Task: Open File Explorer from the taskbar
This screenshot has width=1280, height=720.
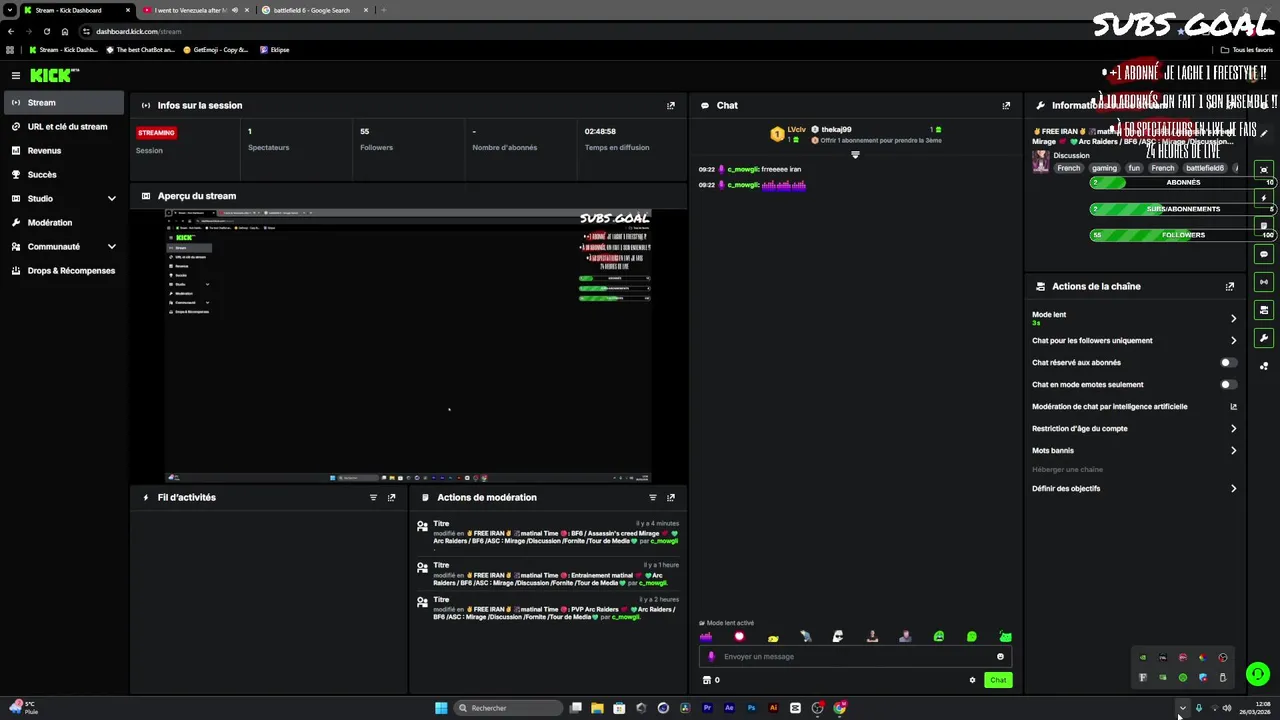Action: point(597,708)
